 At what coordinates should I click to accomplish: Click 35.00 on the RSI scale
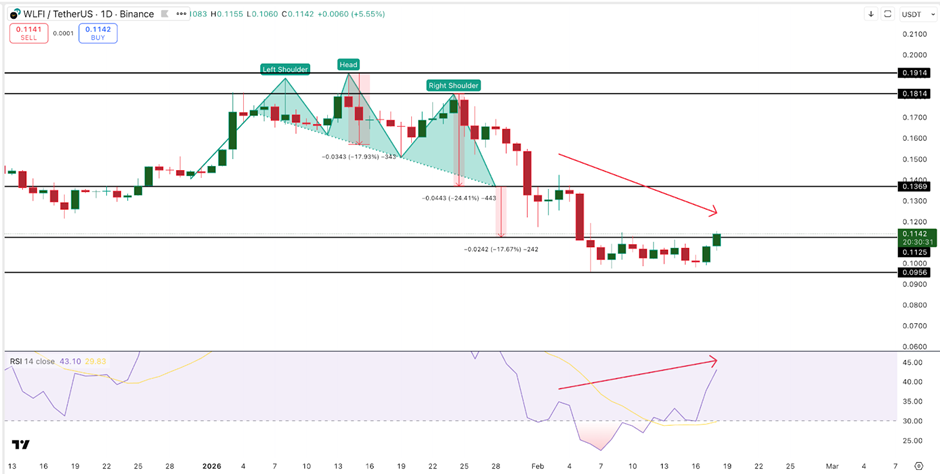click(914, 401)
